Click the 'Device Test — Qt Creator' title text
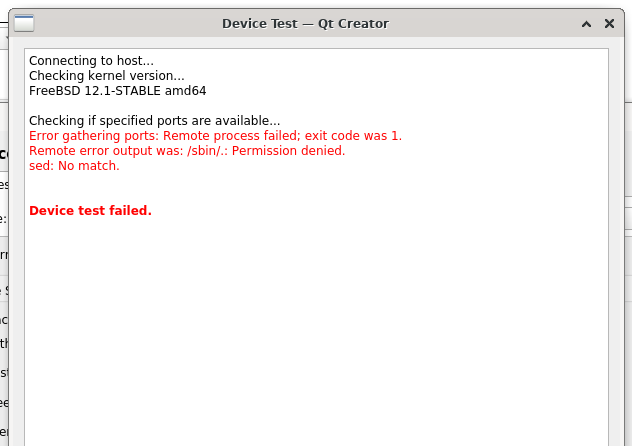This screenshot has width=632, height=446. tap(305, 24)
